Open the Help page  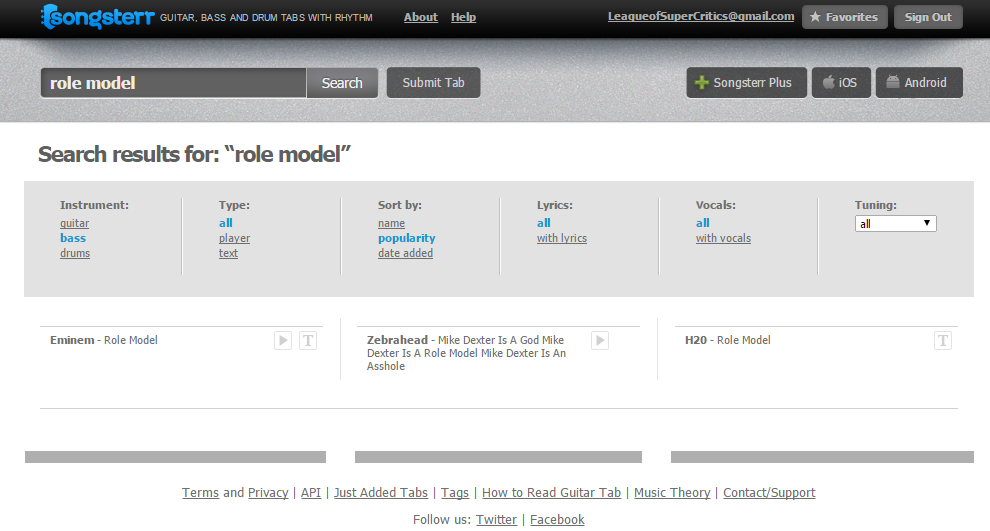click(463, 17)
